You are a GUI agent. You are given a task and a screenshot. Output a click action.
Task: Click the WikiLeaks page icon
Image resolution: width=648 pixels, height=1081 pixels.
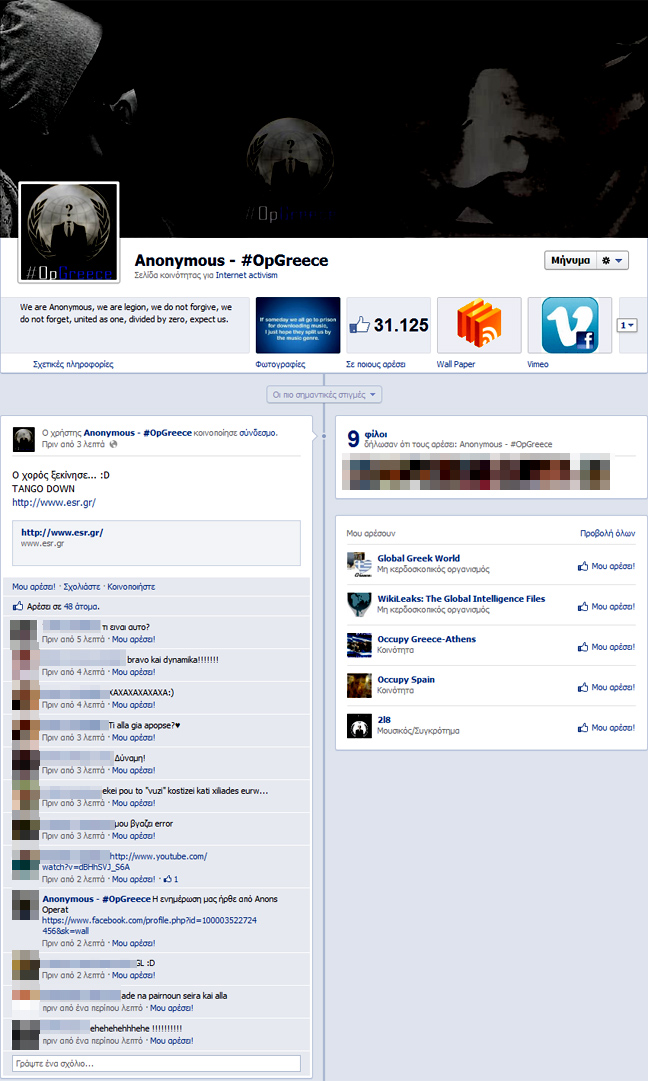click(359, 605)
